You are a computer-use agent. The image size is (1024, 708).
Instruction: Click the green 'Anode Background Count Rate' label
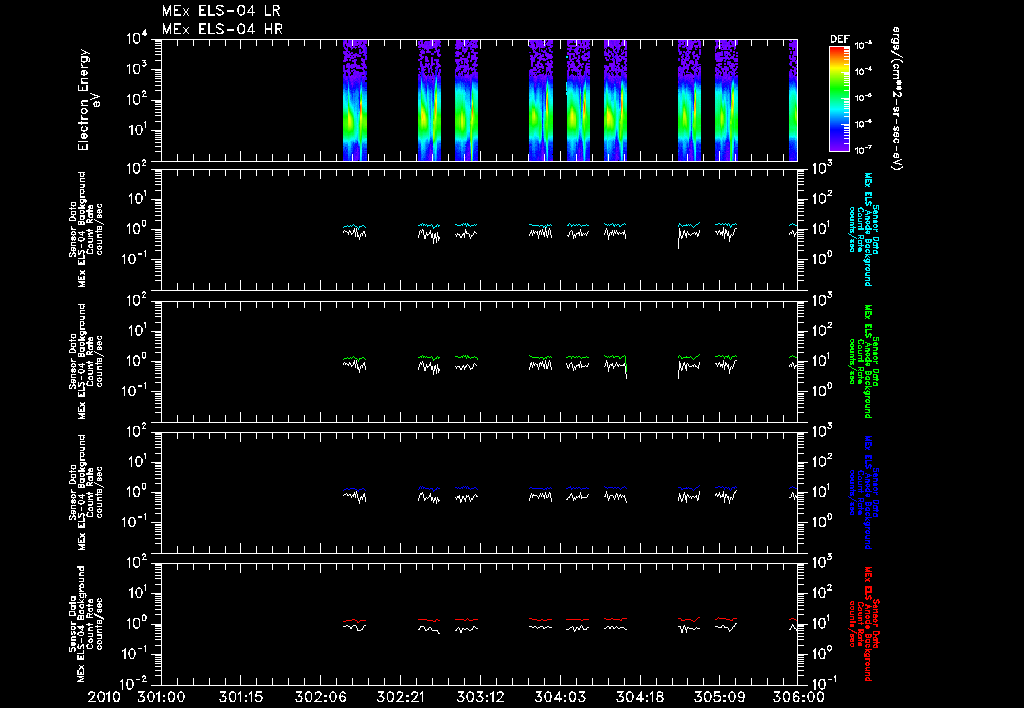[862, 361]
